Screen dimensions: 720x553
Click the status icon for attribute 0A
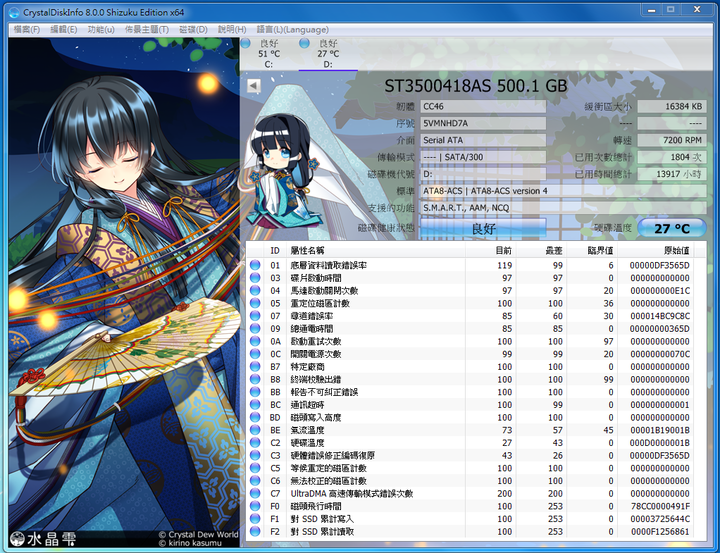pyautogui.click(x=255, y=341)
